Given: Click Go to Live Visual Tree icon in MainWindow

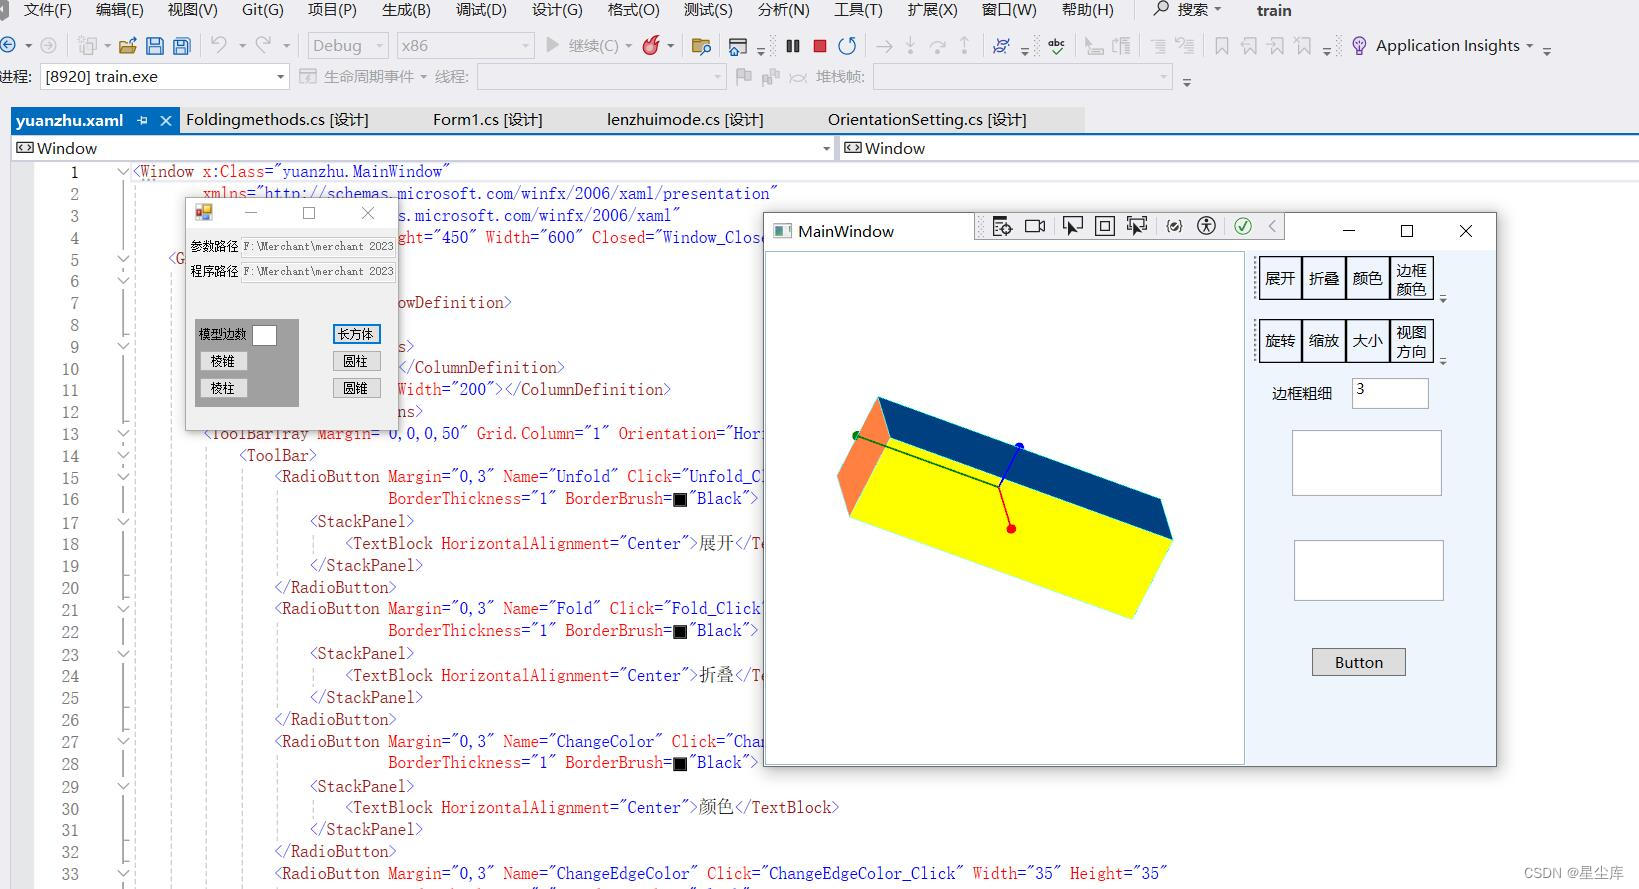Looking at the screenshot, I should (1002, 227).
